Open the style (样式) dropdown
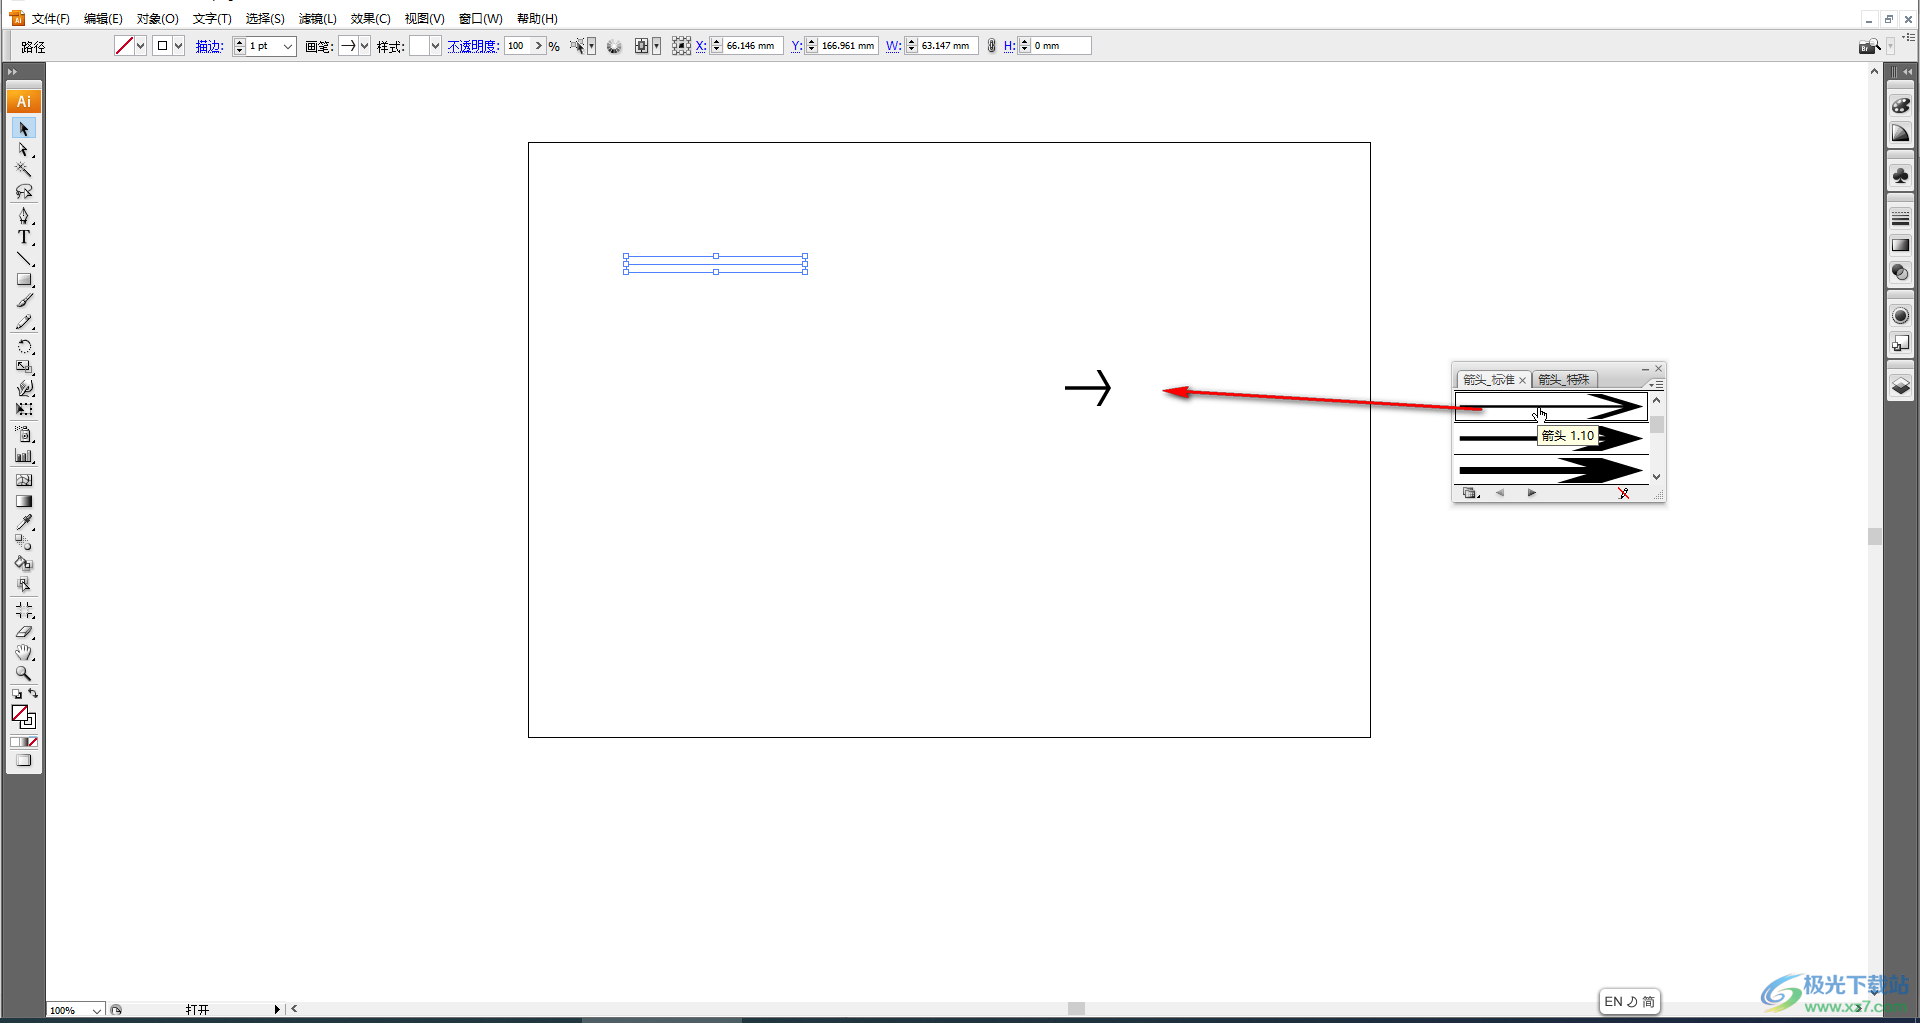The width and height of the screenshot is (1920, 1023). pyautogui.click(x=435, y=46)
